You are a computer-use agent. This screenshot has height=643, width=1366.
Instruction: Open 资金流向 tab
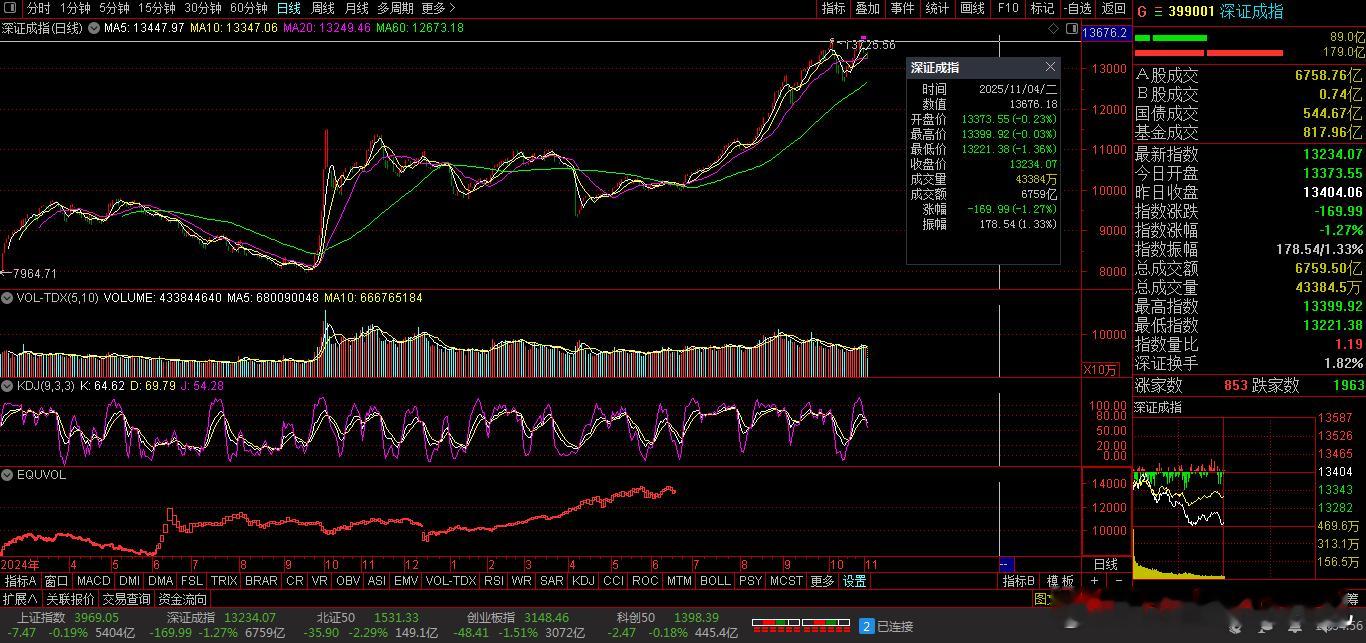click(183, 599)
